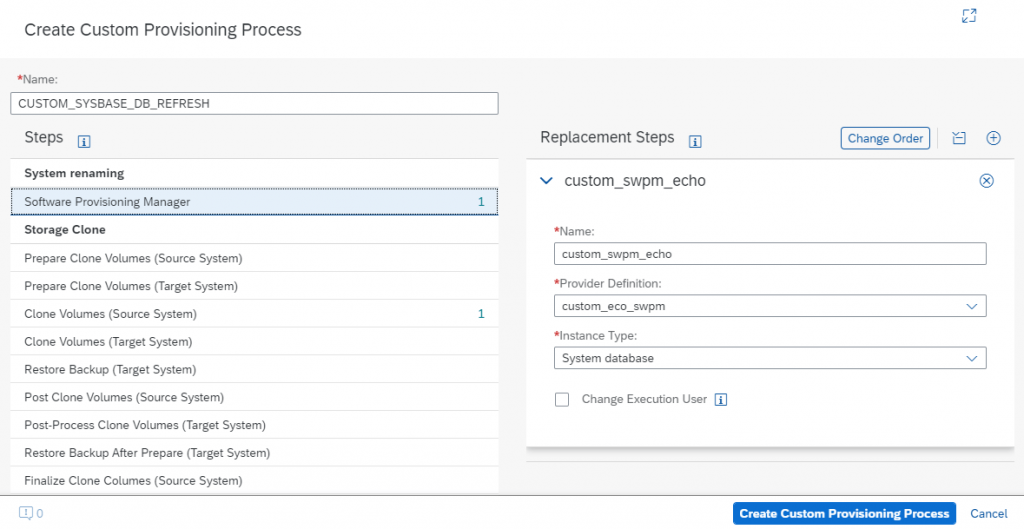Open the Change Execution User info icon
Screen dimensions: 1024x529
point(721,400)
